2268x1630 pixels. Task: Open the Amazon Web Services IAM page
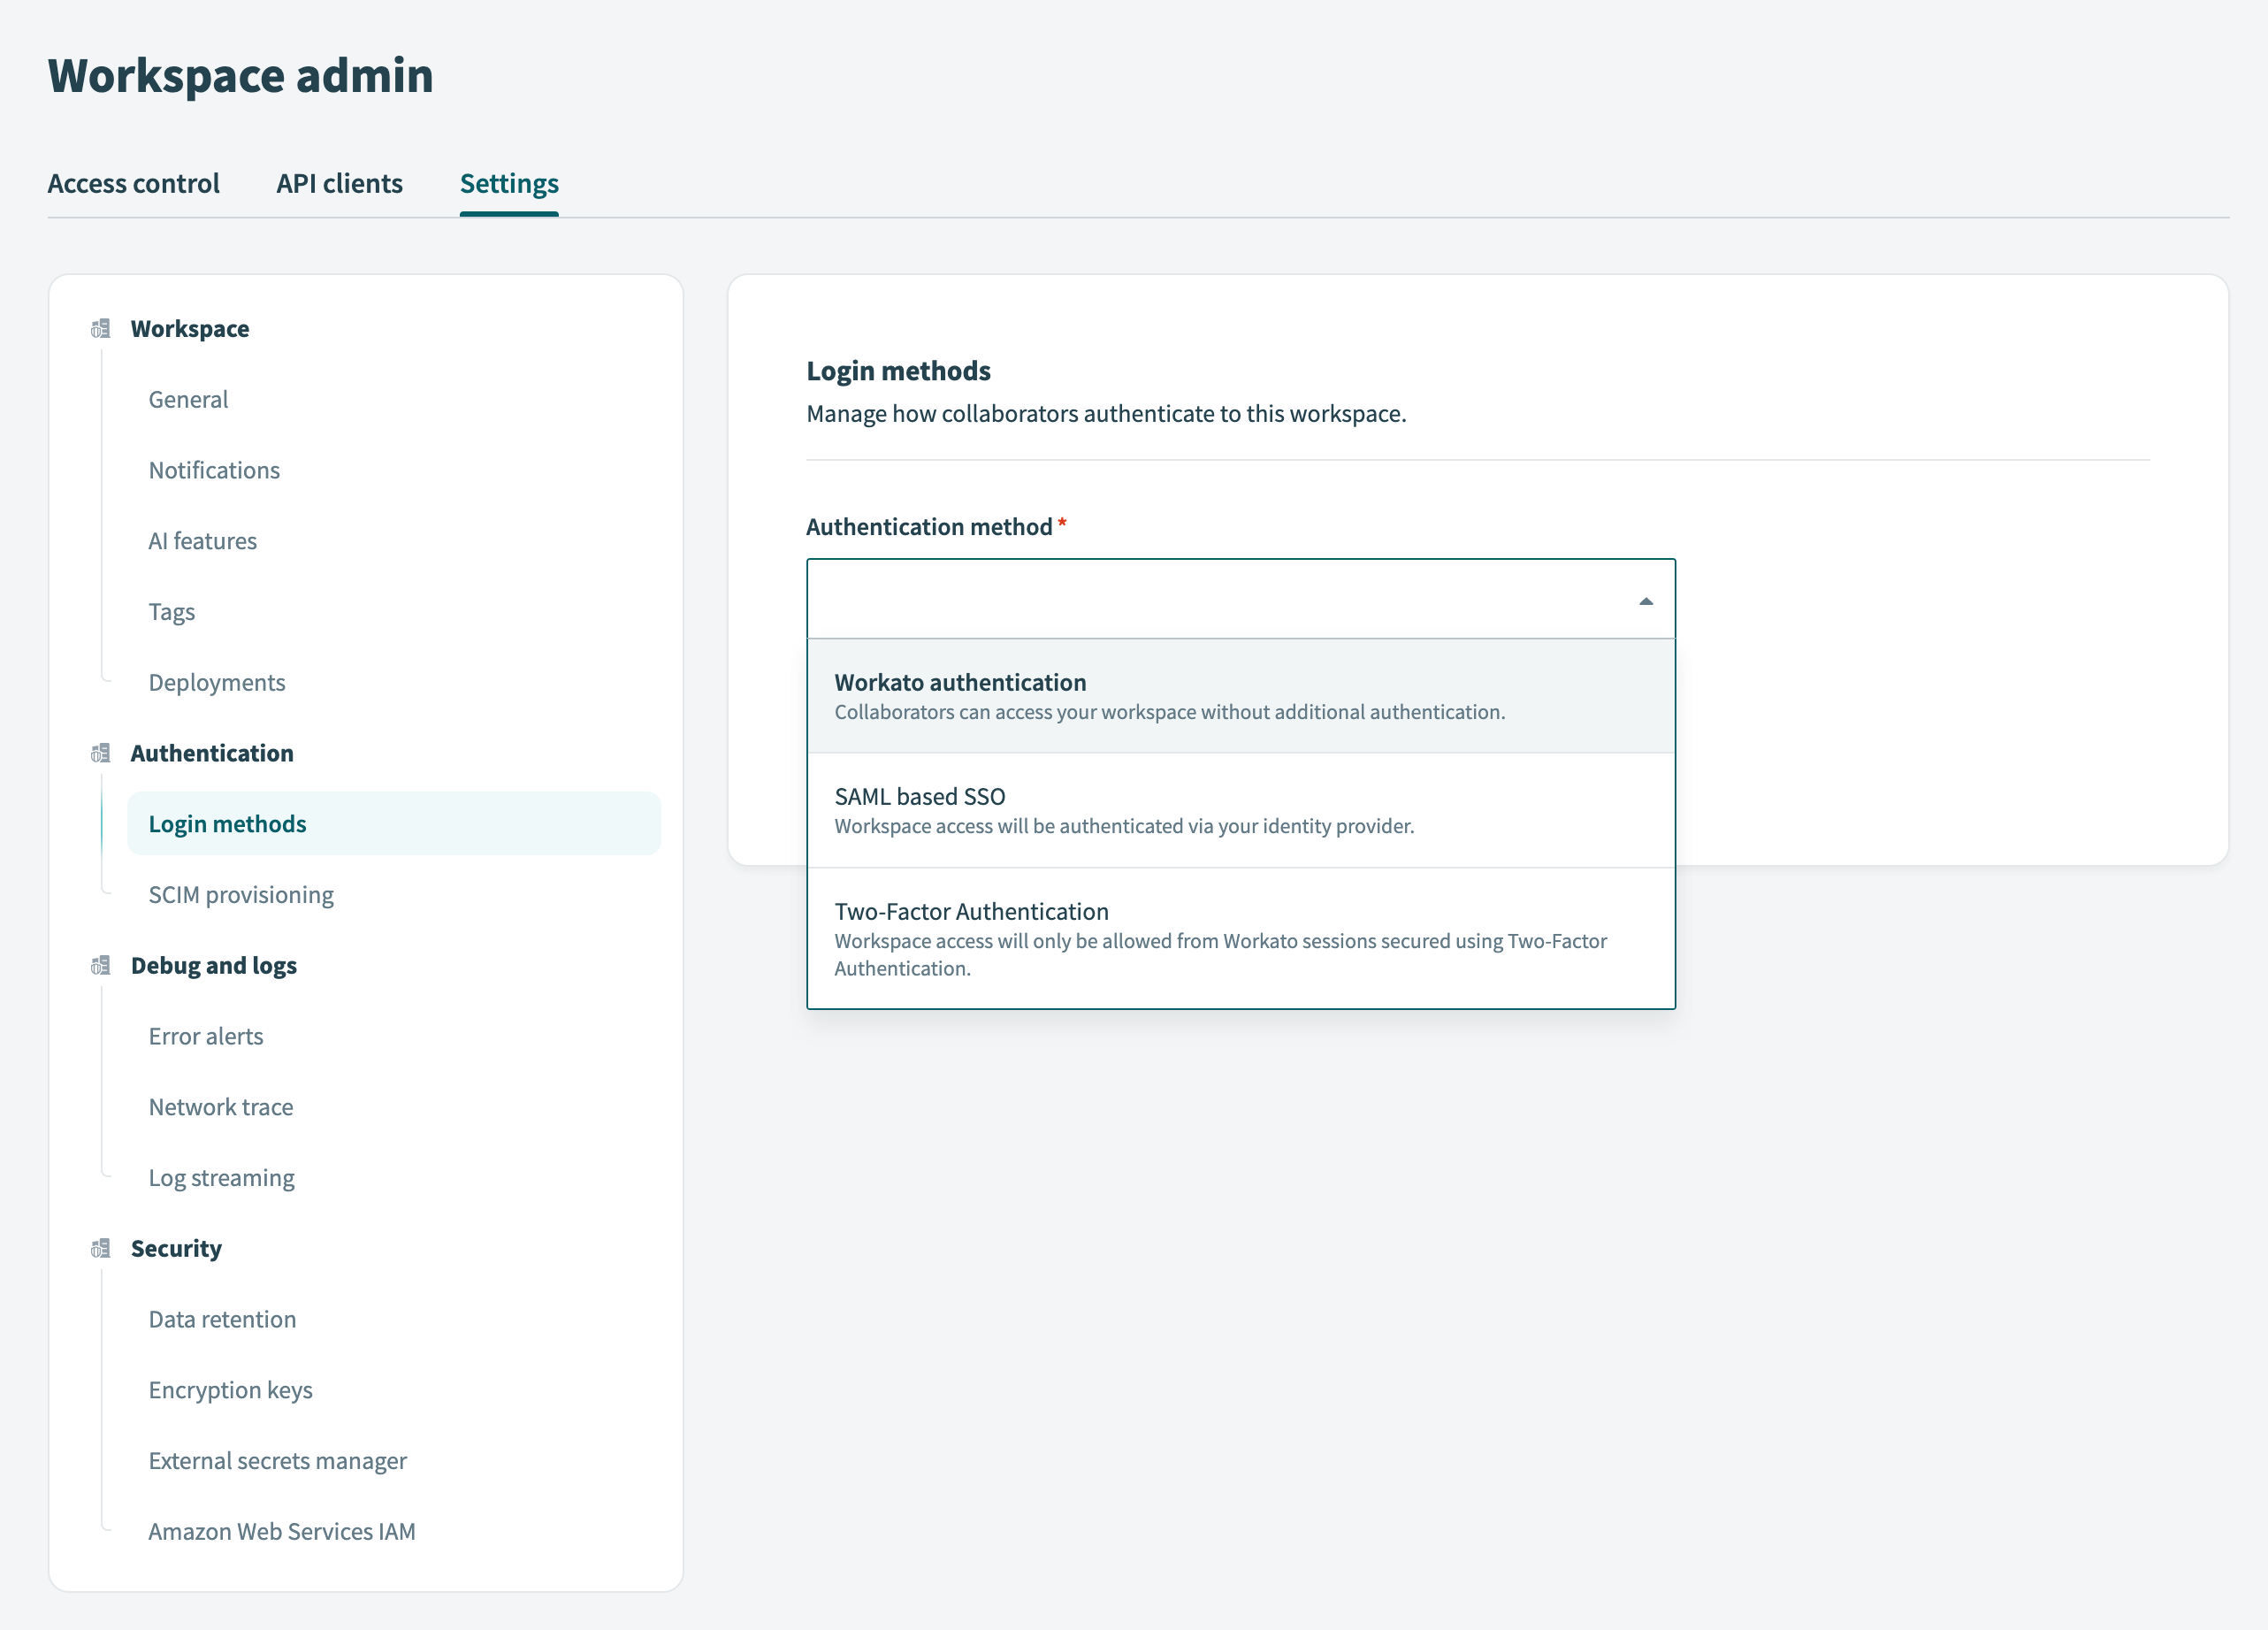coord(282,1531)
